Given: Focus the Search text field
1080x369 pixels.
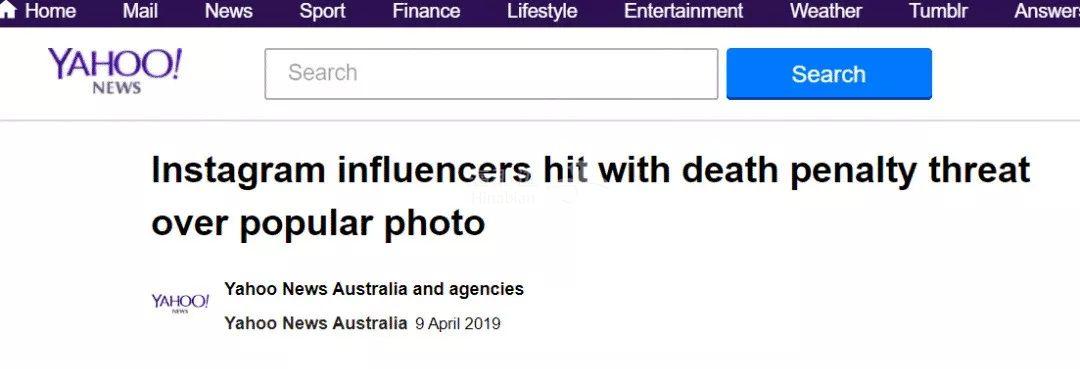Looking at the screenshot, I should click(491, 74).
